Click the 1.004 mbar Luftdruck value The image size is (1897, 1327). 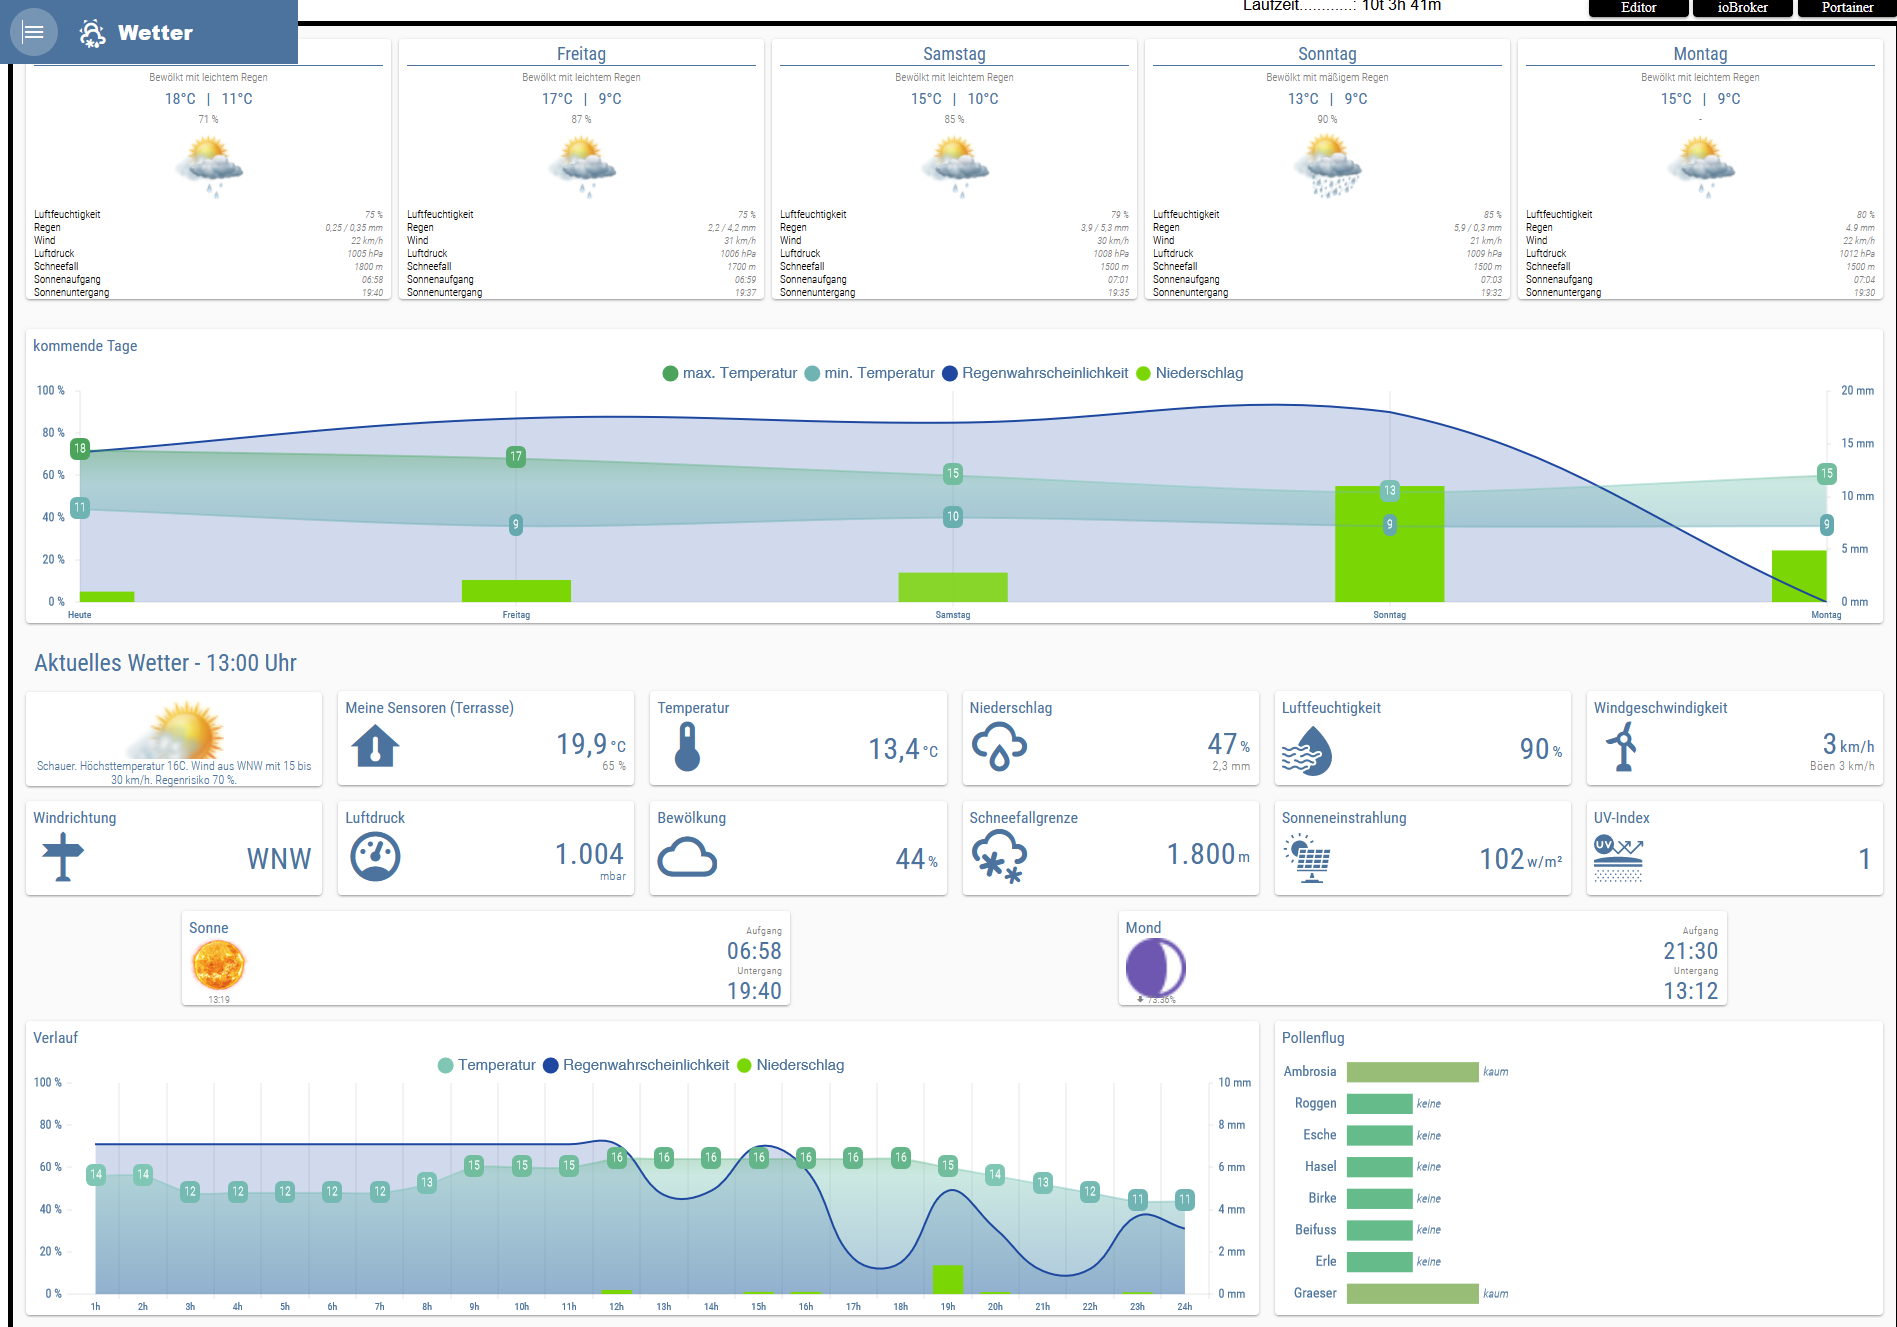[590, 854]
